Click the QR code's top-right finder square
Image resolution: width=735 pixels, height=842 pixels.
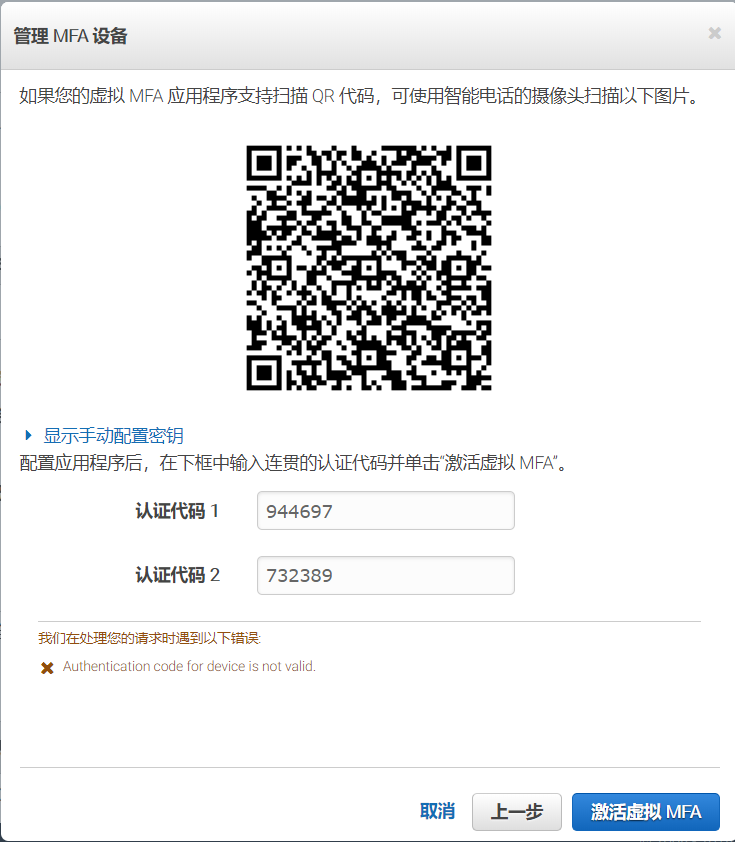[474, 163]
